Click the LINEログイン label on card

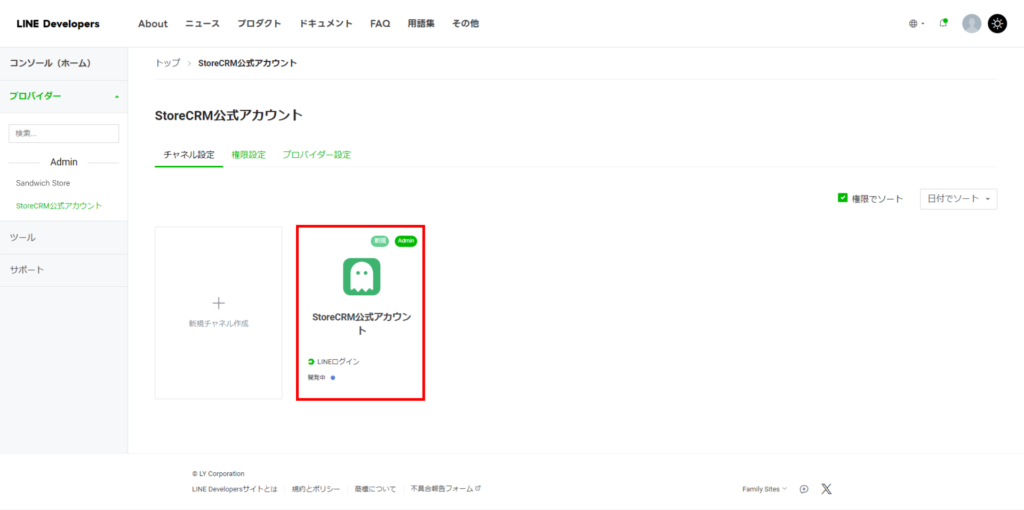point(338,362)
